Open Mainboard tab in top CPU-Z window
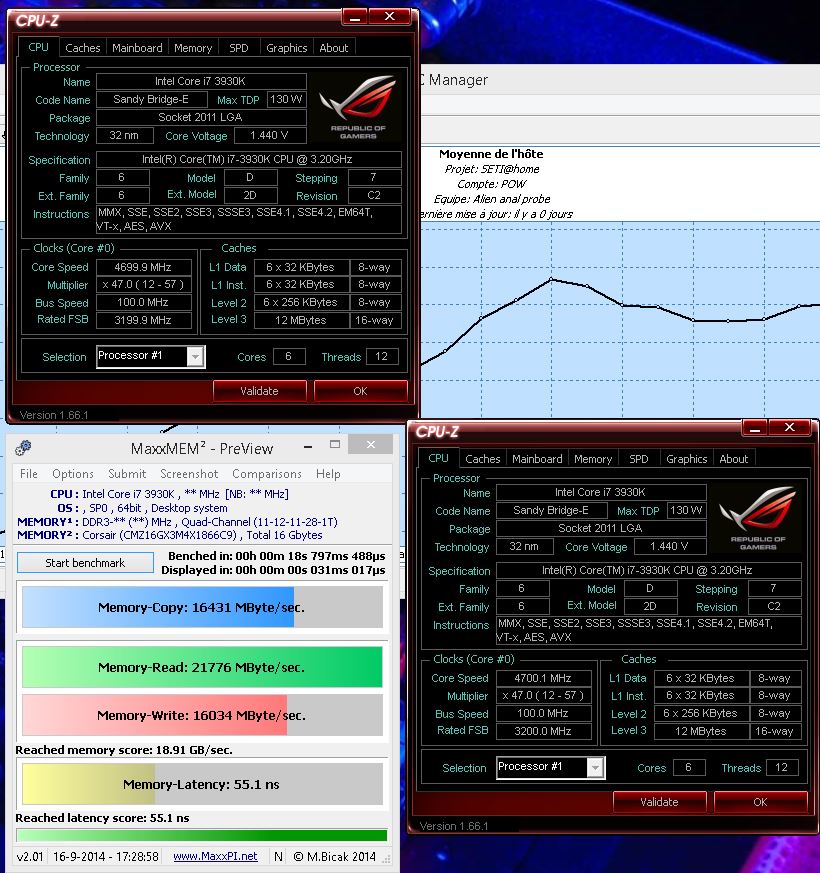 (137, 48)
